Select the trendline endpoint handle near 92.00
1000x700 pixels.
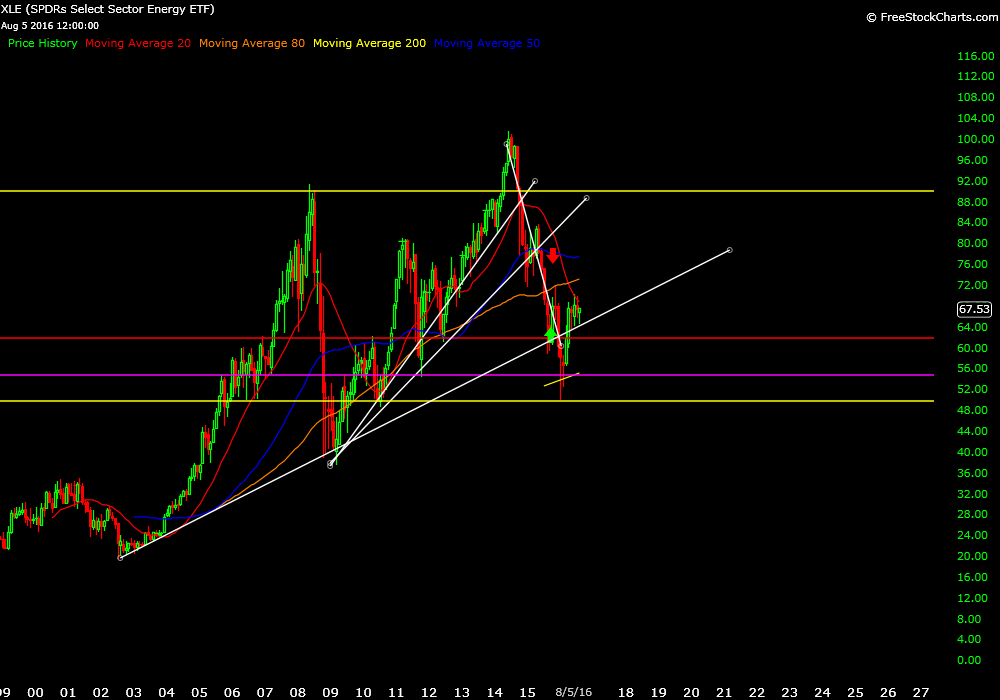coord(535,181)
